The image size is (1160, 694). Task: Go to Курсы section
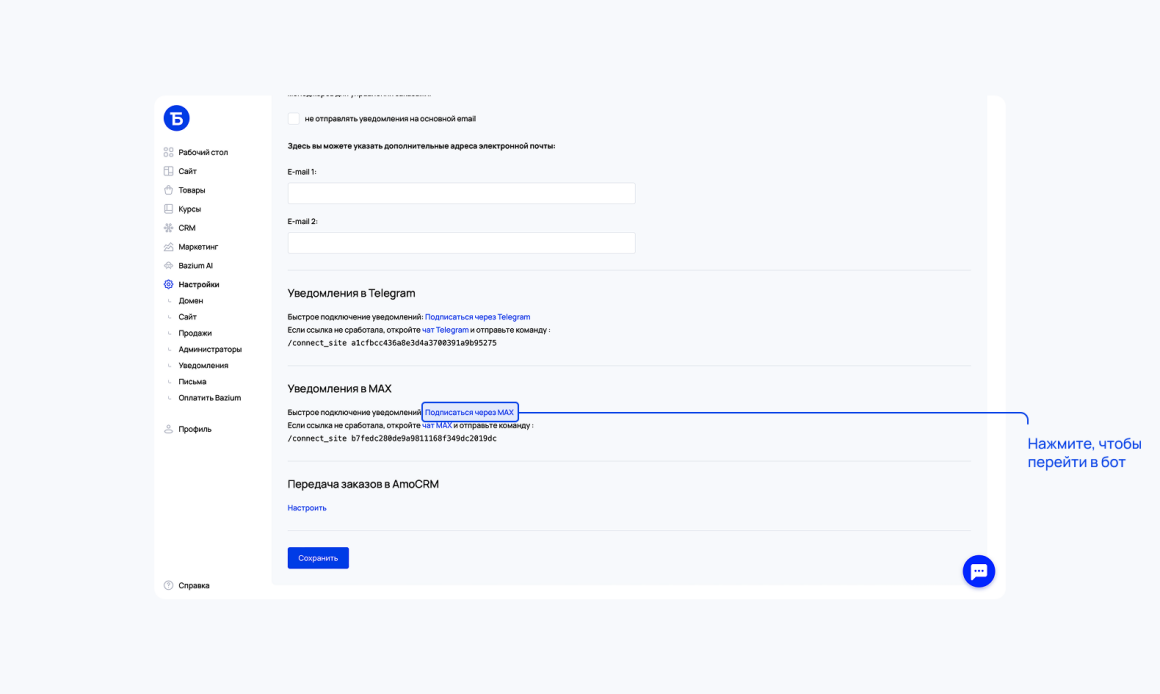coord(189,209)
